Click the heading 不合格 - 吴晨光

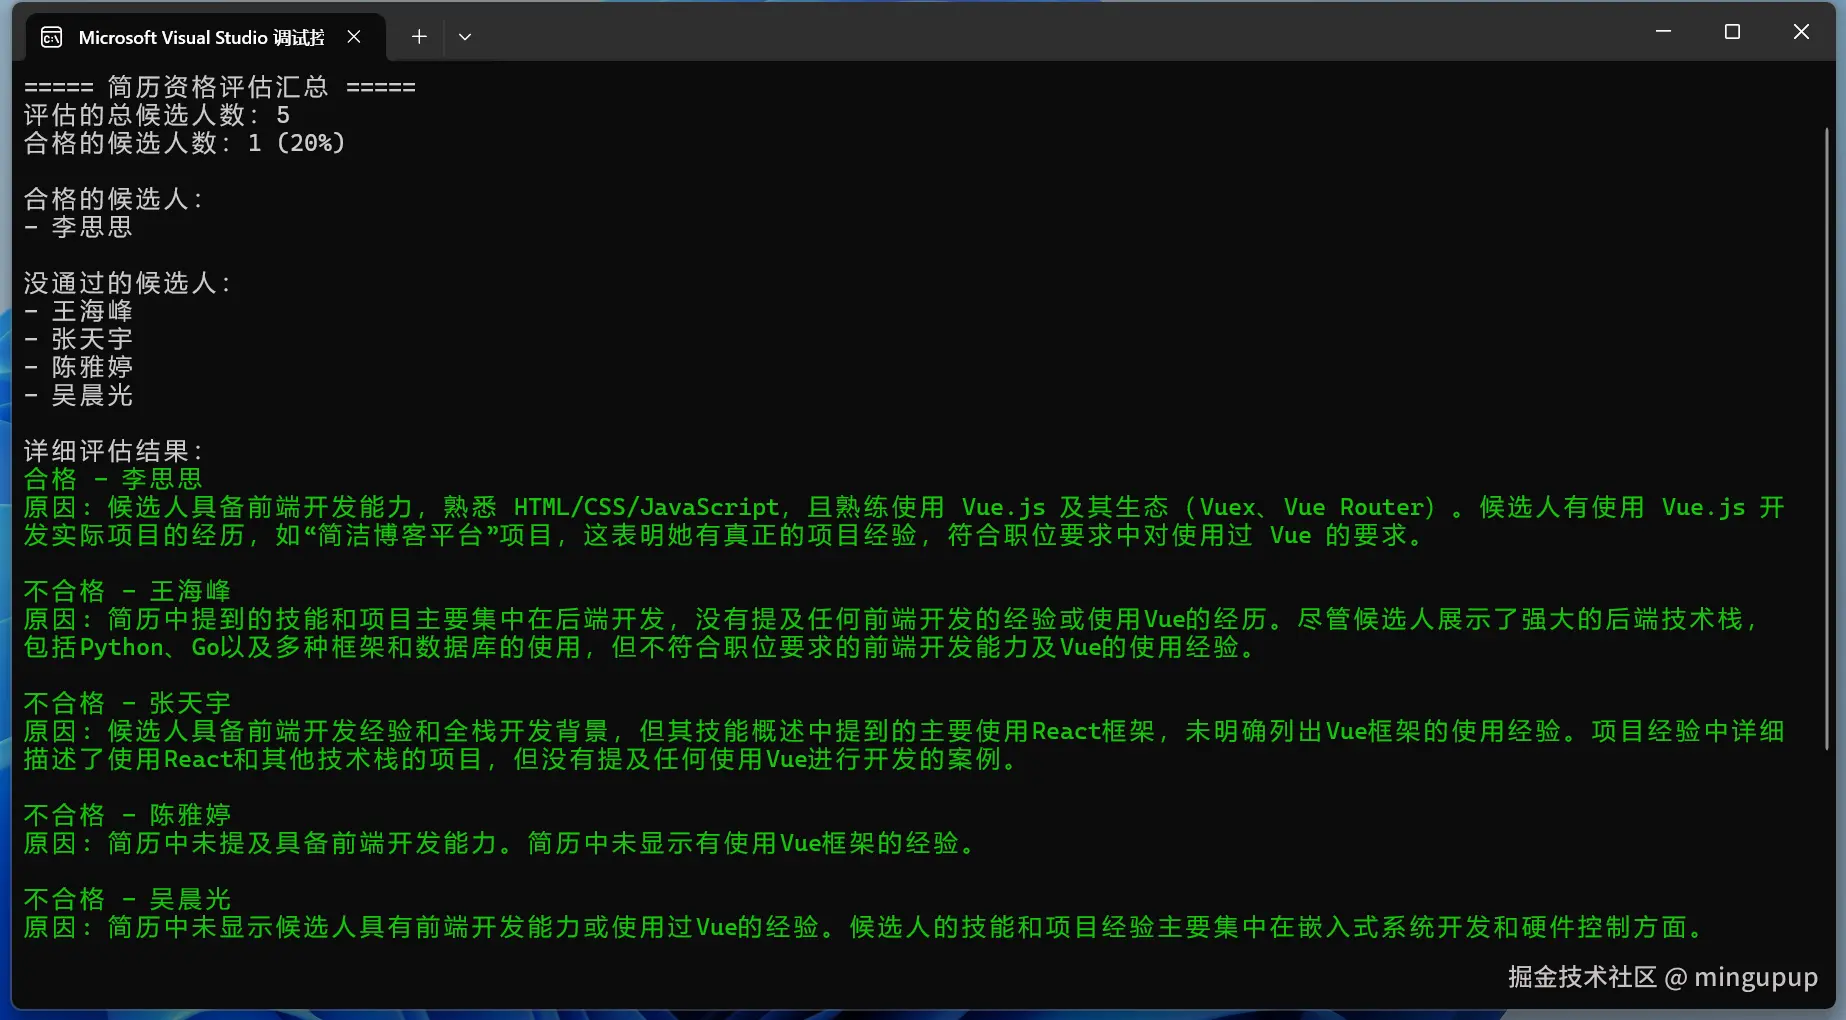(x=127, y=898)
